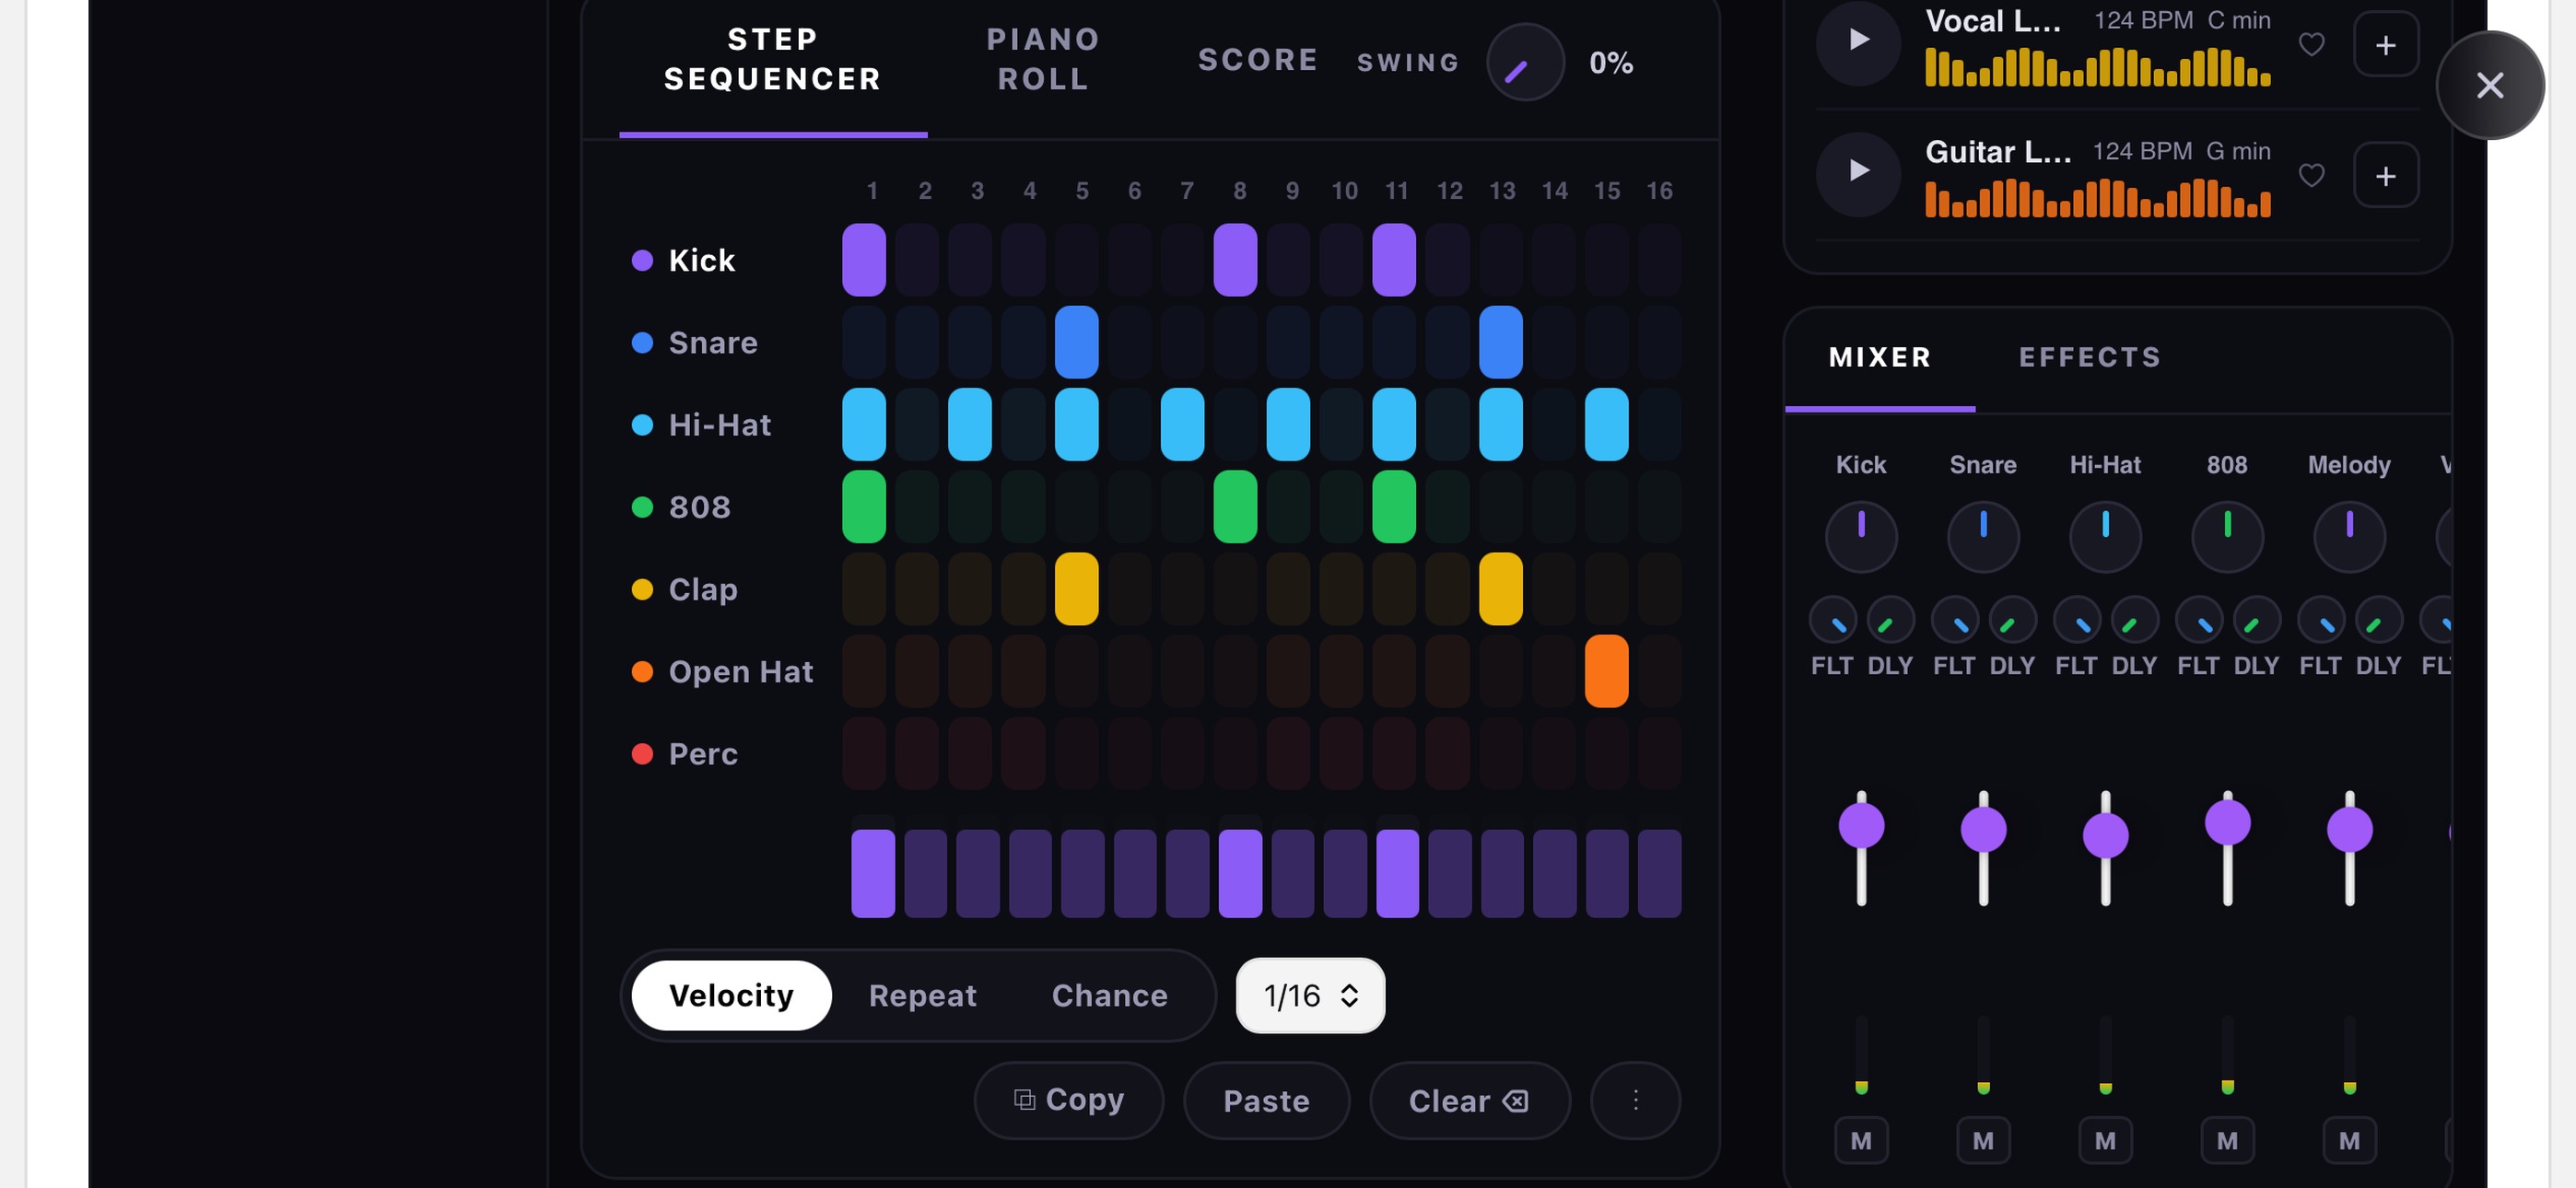Enable Kick step 16

click(x=1659, y=260)
